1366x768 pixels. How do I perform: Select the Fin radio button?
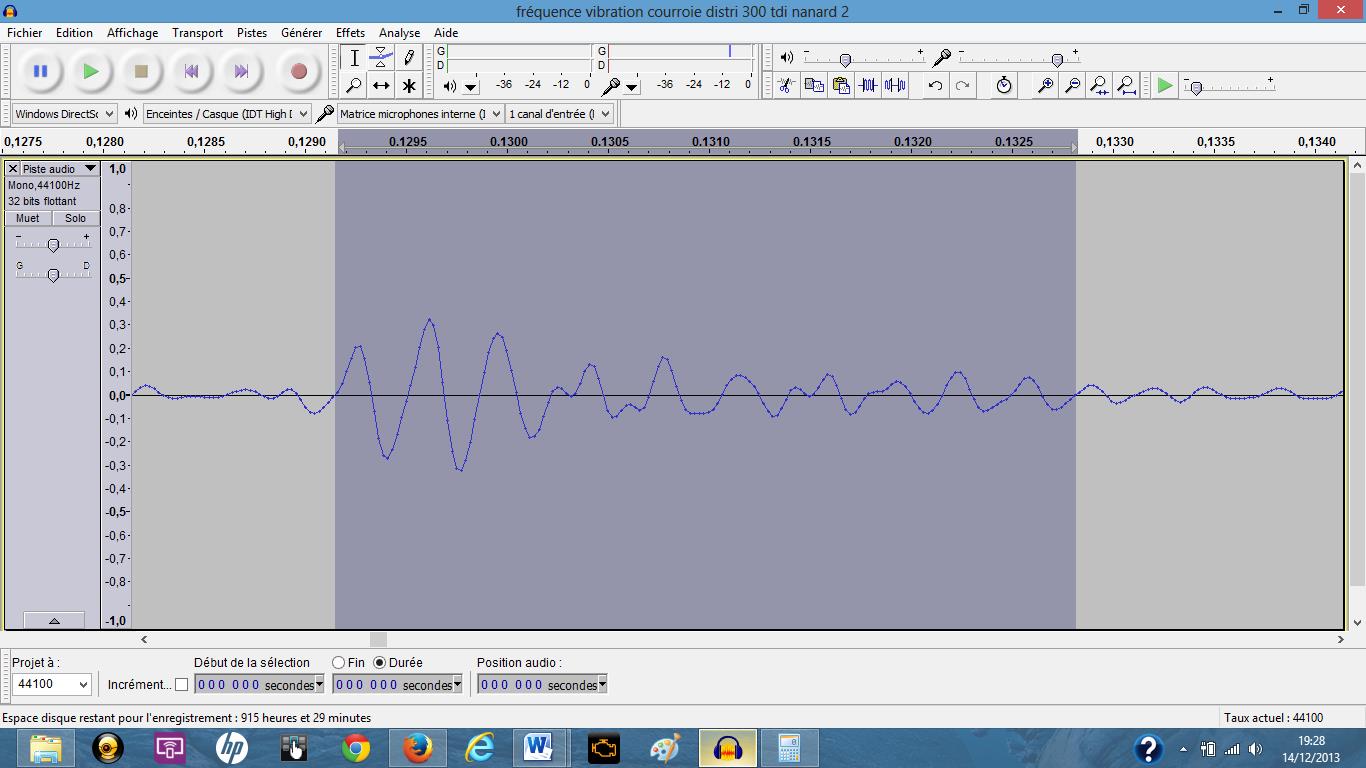click(339, 663)
